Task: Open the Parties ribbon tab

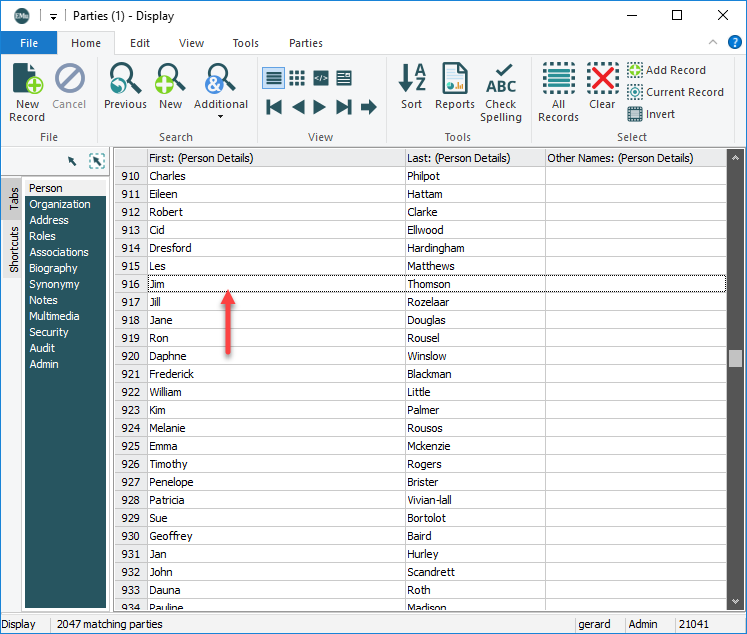Action: tap(305, 43)
